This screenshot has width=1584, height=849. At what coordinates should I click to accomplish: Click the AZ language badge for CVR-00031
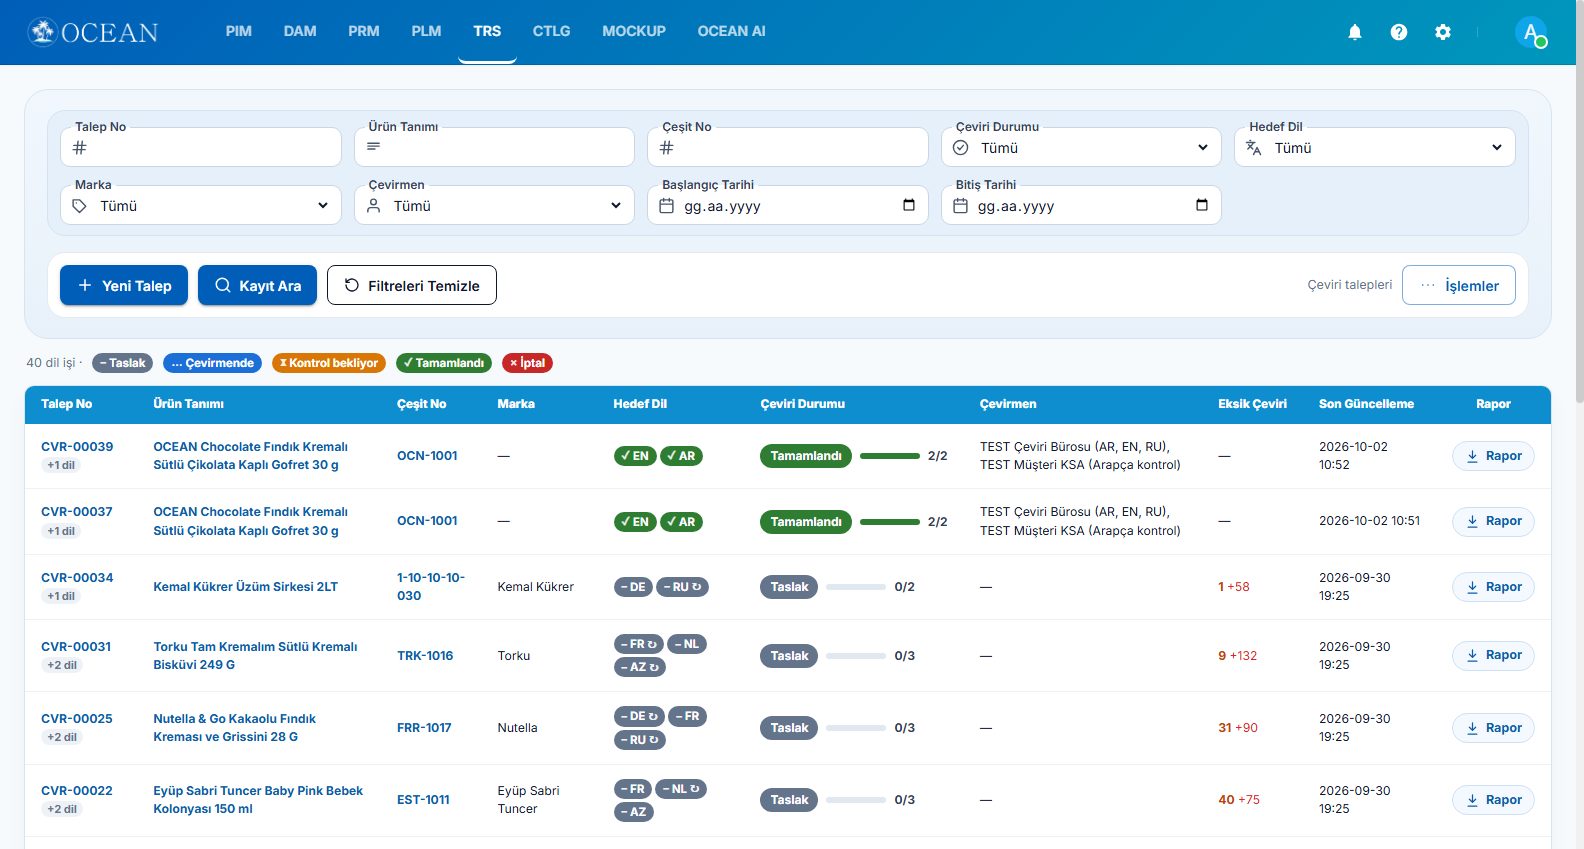point(640,667)
